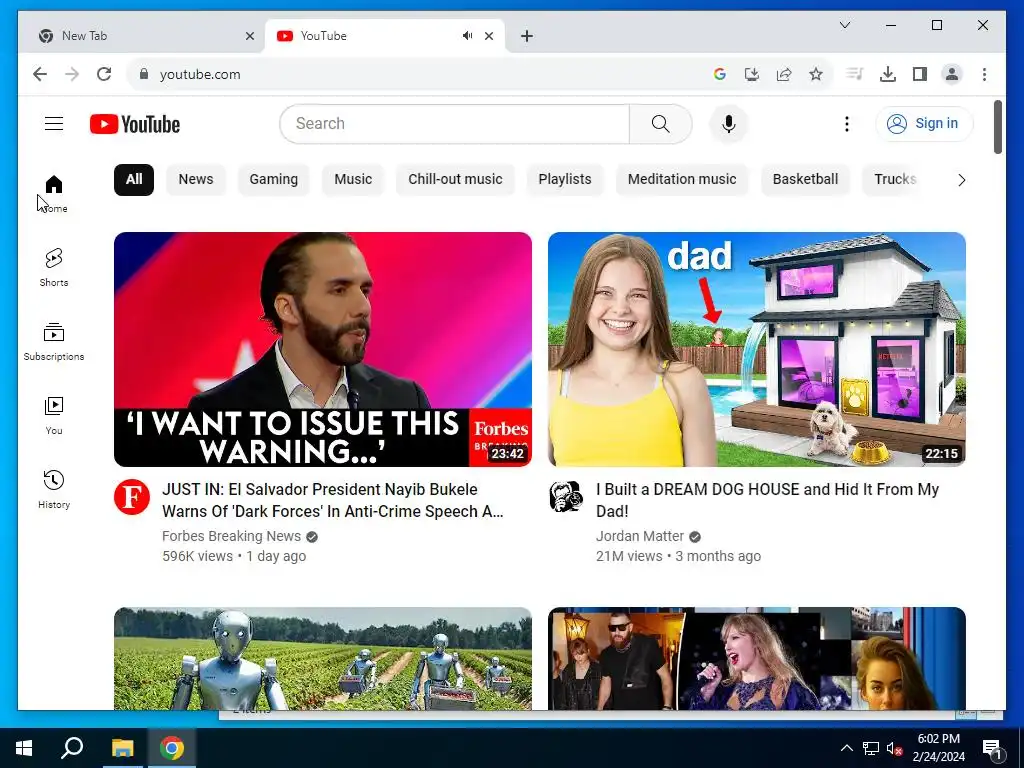The width and height of the screenshot is (1024, 768).
Task: Mute the YouTube tab audio icon
Action: tap(468, 36)
